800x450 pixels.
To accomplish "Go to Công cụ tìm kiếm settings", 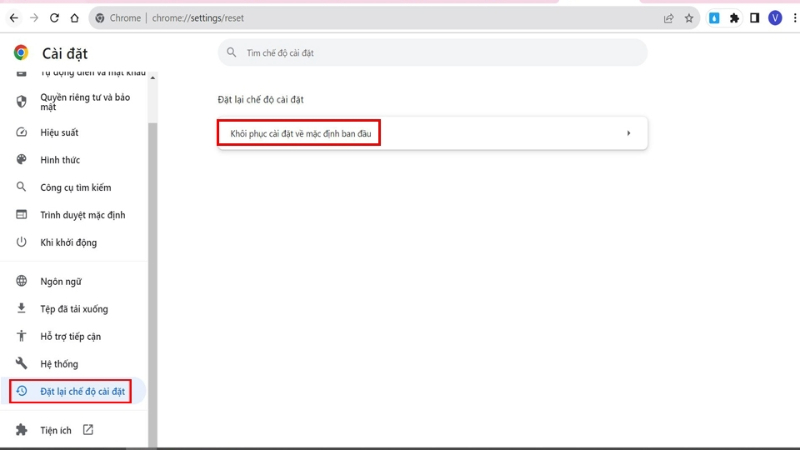I will [74, 187].
